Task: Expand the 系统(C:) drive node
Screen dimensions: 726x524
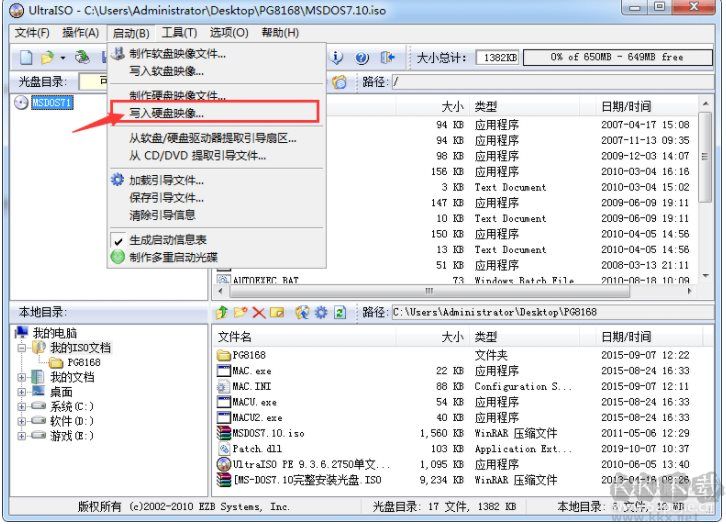Action: pyautogui.click(x=21, y=407)
